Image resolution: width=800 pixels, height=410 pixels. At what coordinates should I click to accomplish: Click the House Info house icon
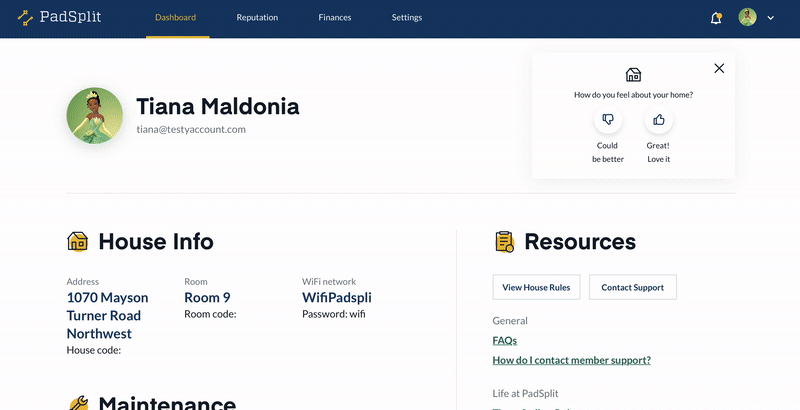pos(78,241)
